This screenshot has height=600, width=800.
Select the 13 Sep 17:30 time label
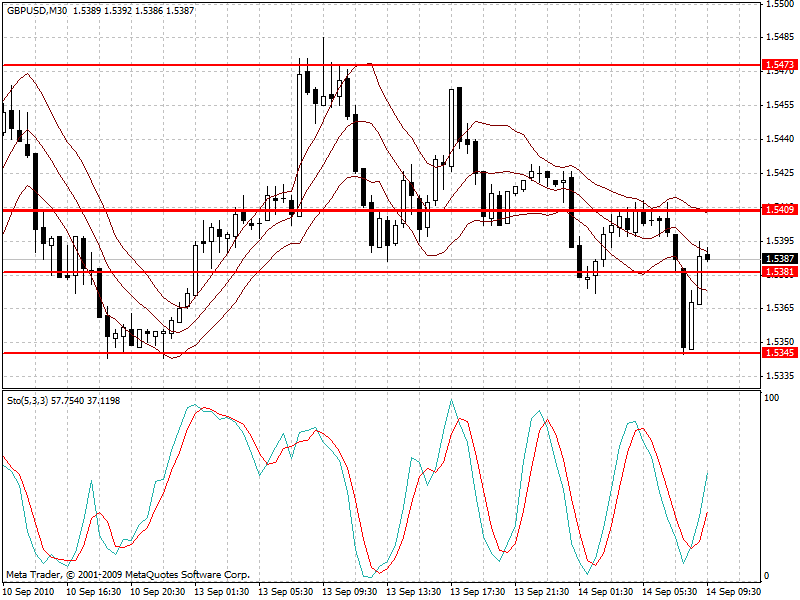(477, 592)
